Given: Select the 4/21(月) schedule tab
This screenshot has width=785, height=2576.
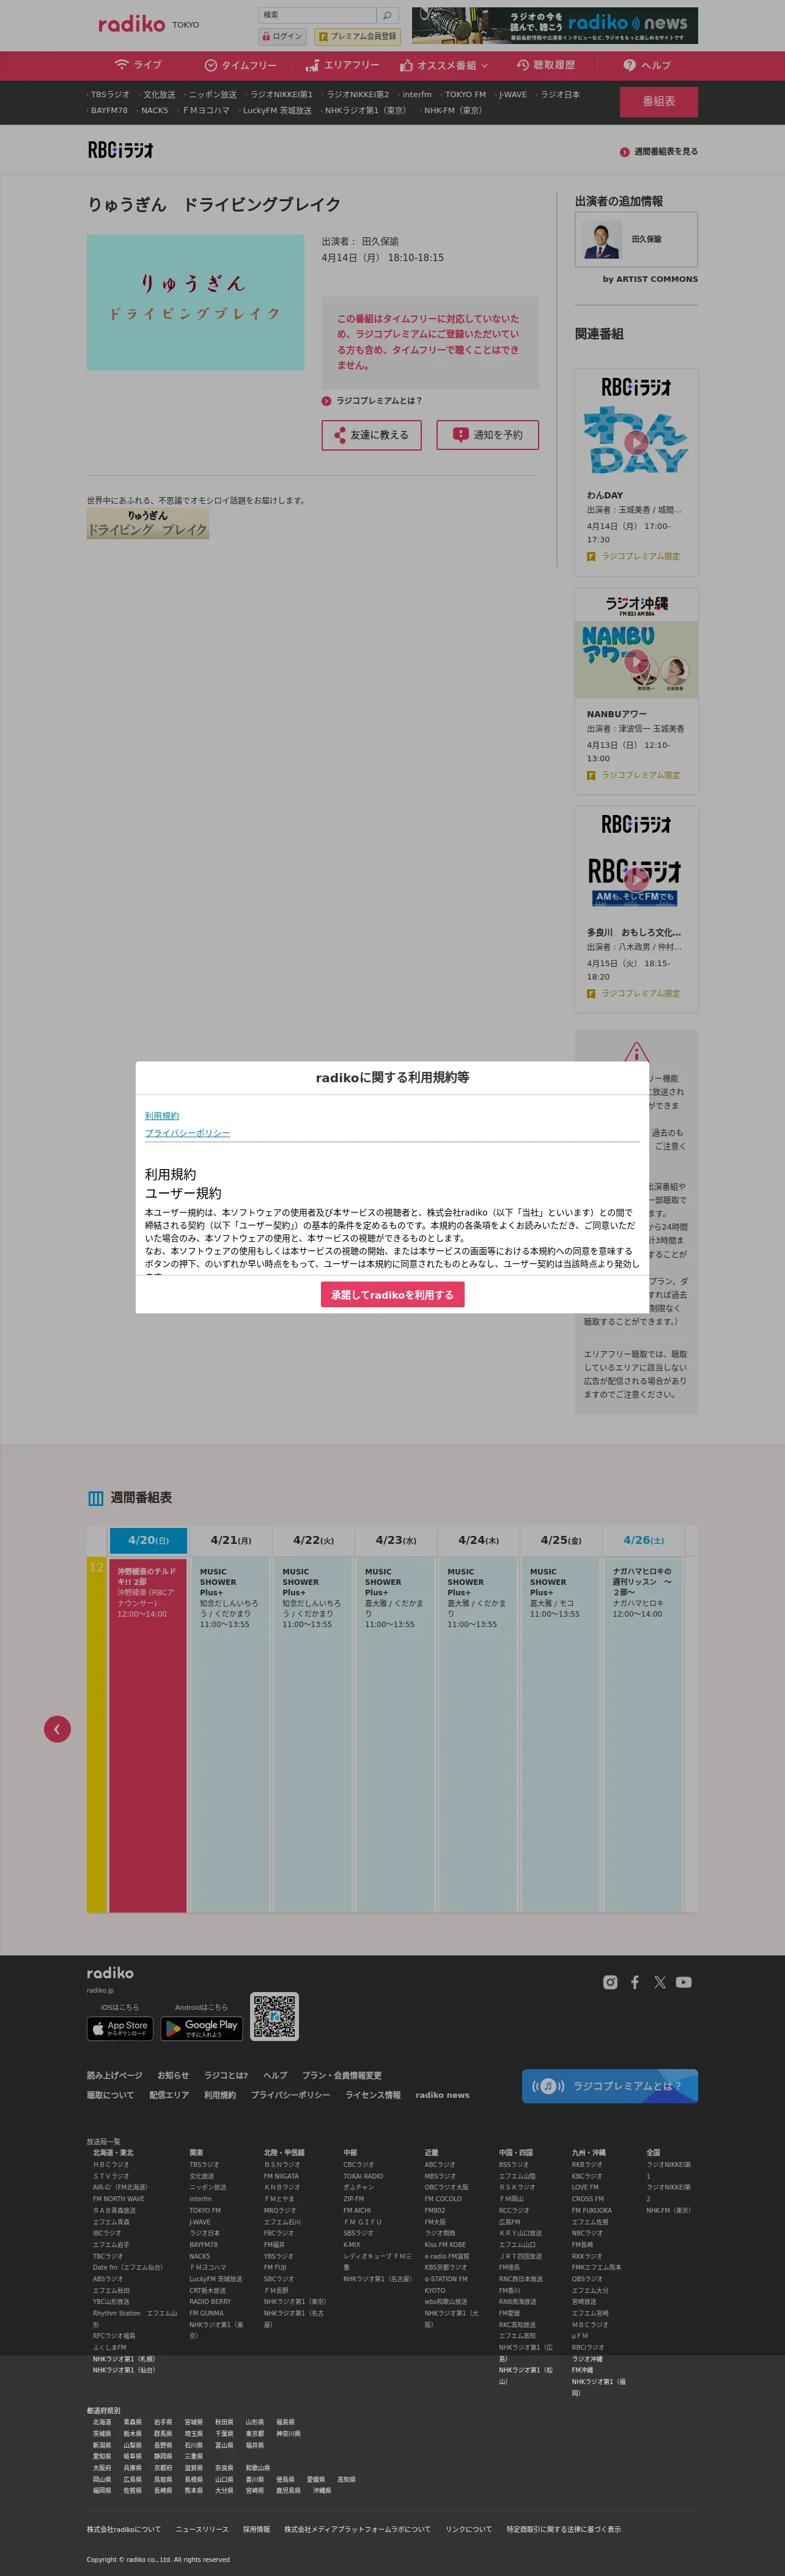Looking at the screenshot, I should (230, 1541).
